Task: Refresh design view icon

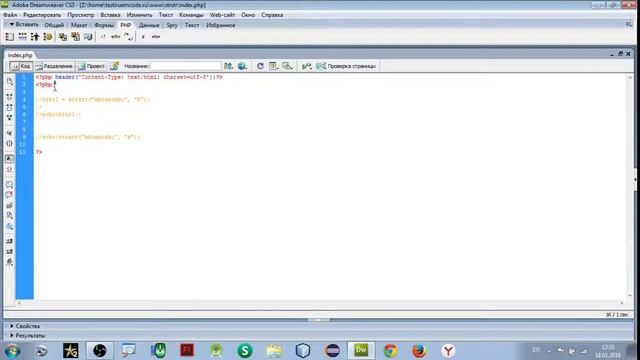Action: click(260, 66)
